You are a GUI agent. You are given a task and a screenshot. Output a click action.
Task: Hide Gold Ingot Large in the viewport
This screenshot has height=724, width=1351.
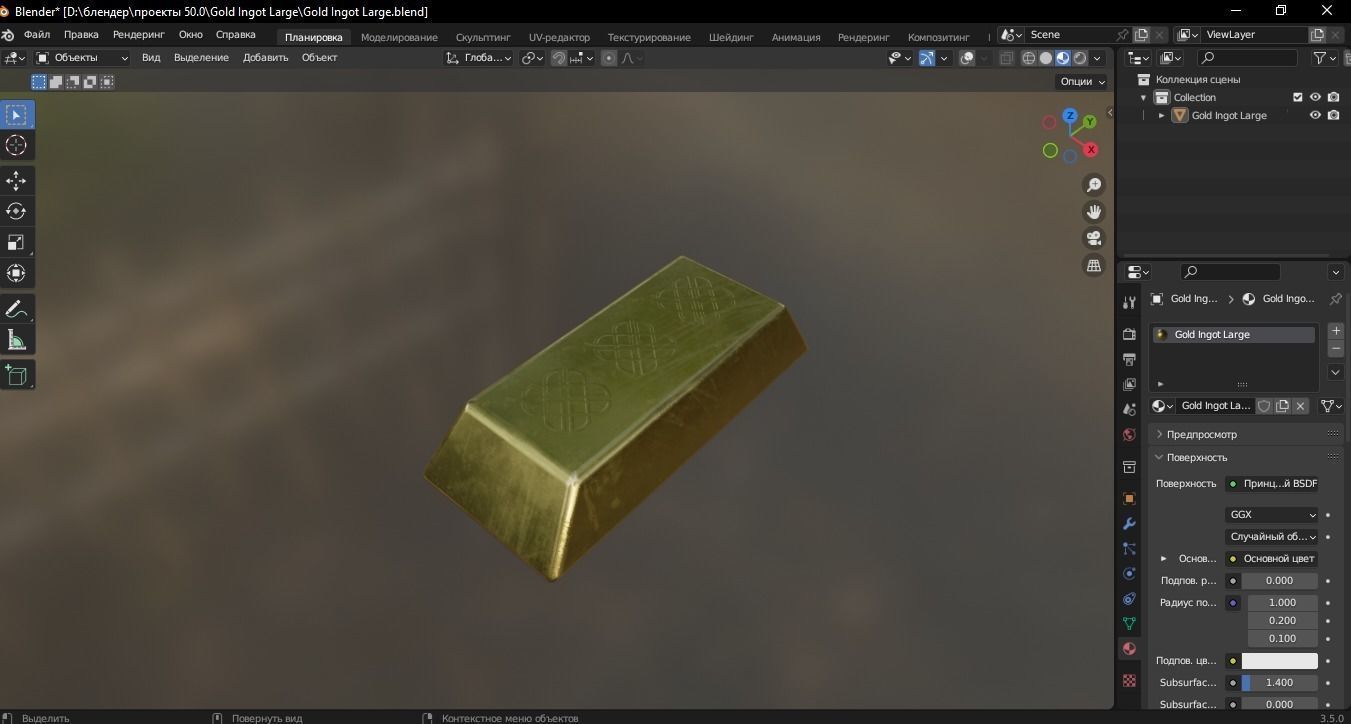click(1315, 115)
